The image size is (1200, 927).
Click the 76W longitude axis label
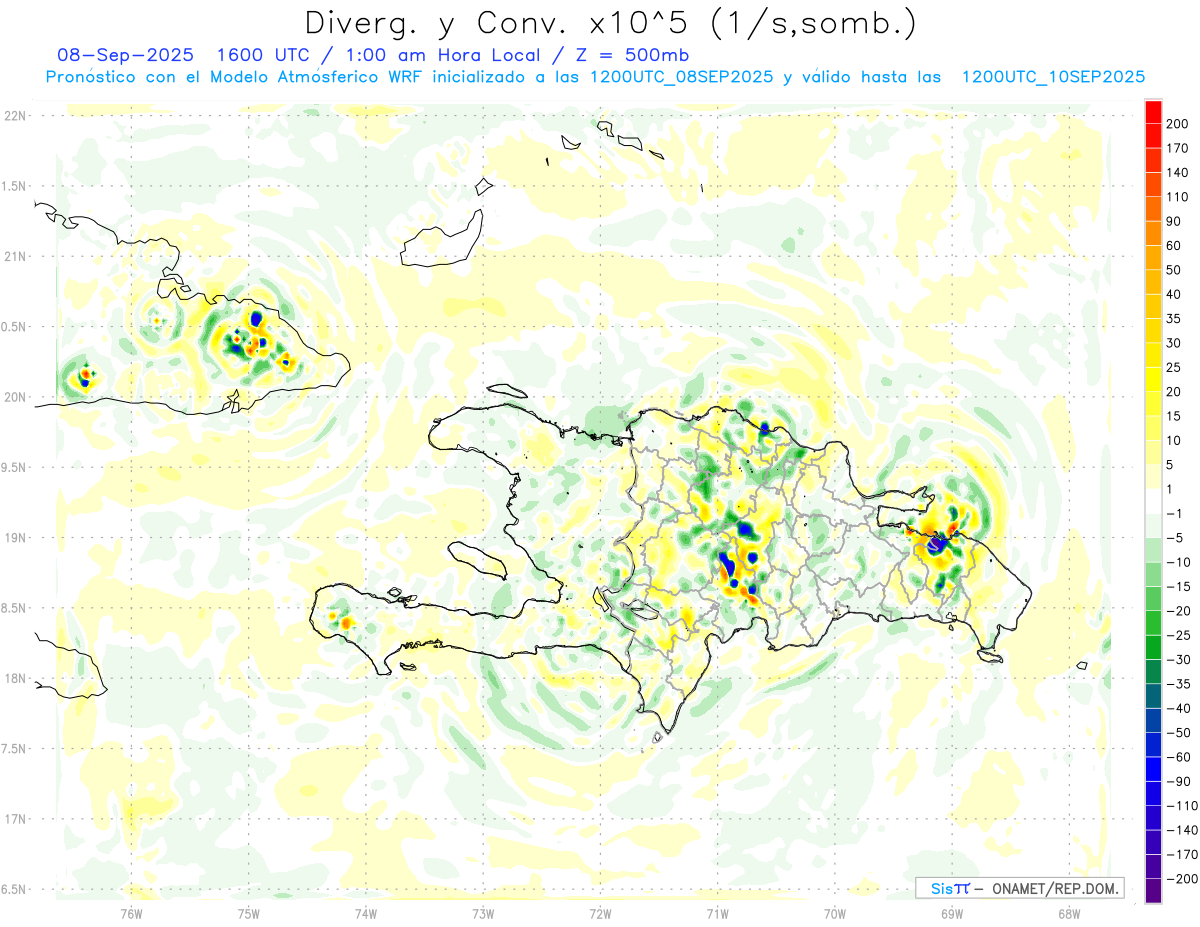pos(131,912)
